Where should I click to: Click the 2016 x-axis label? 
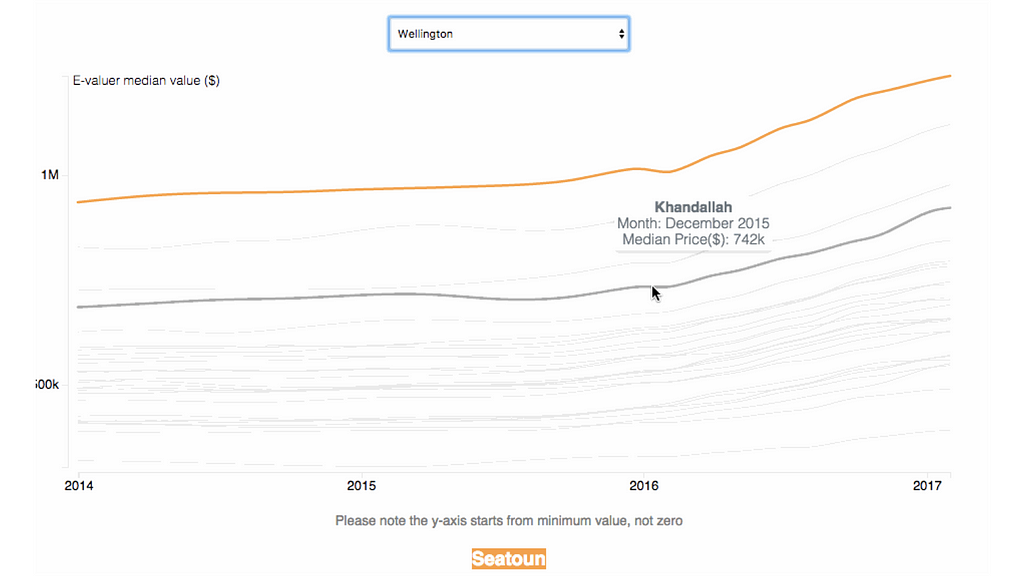(644, 486)
